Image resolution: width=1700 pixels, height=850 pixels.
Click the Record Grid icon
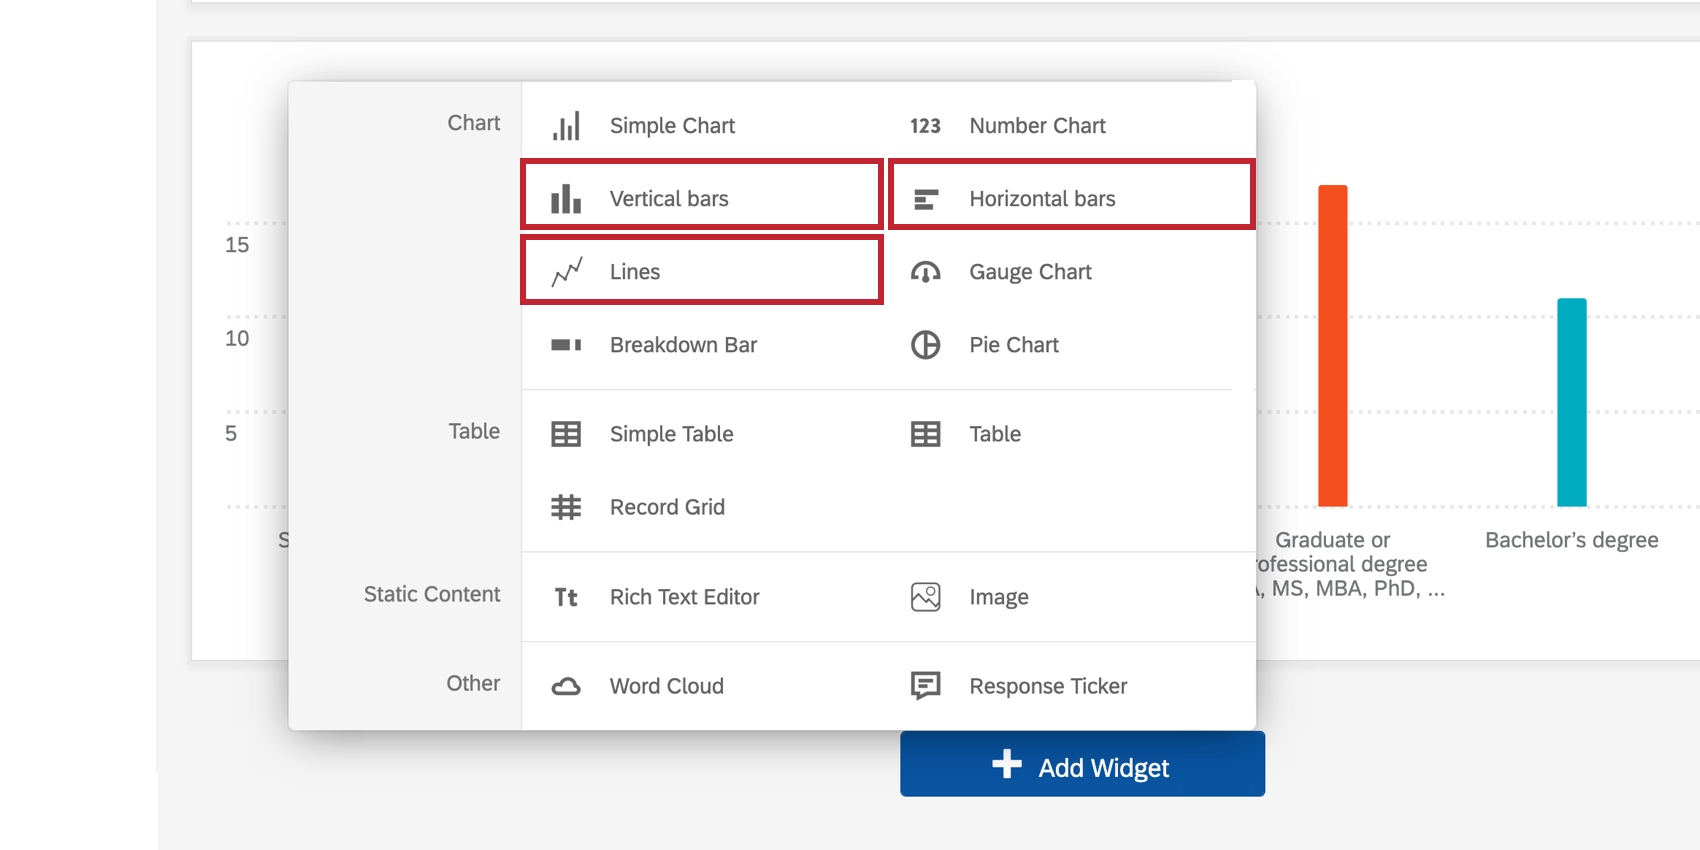pos(566,507)
